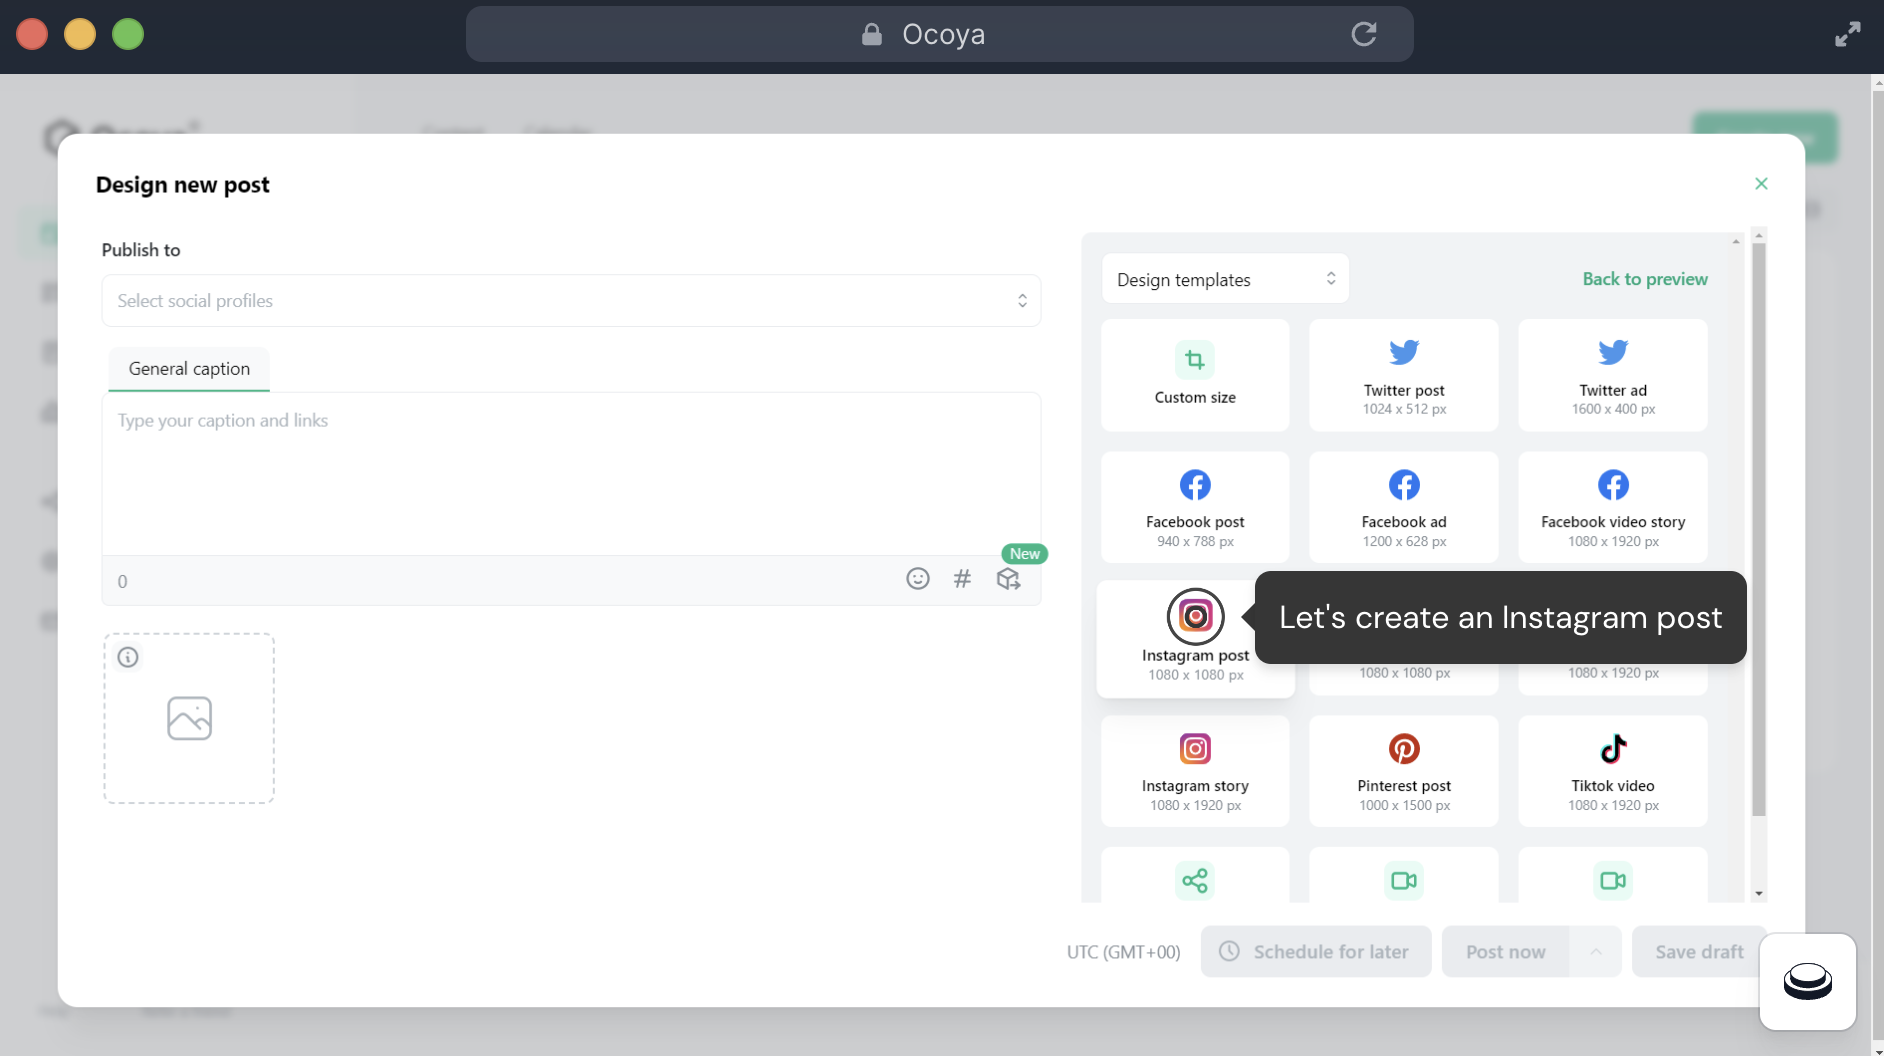Screen dimensions: 1884x1056
Task: Toggle fullscreen with the expand arrows
Action: 1847,34
